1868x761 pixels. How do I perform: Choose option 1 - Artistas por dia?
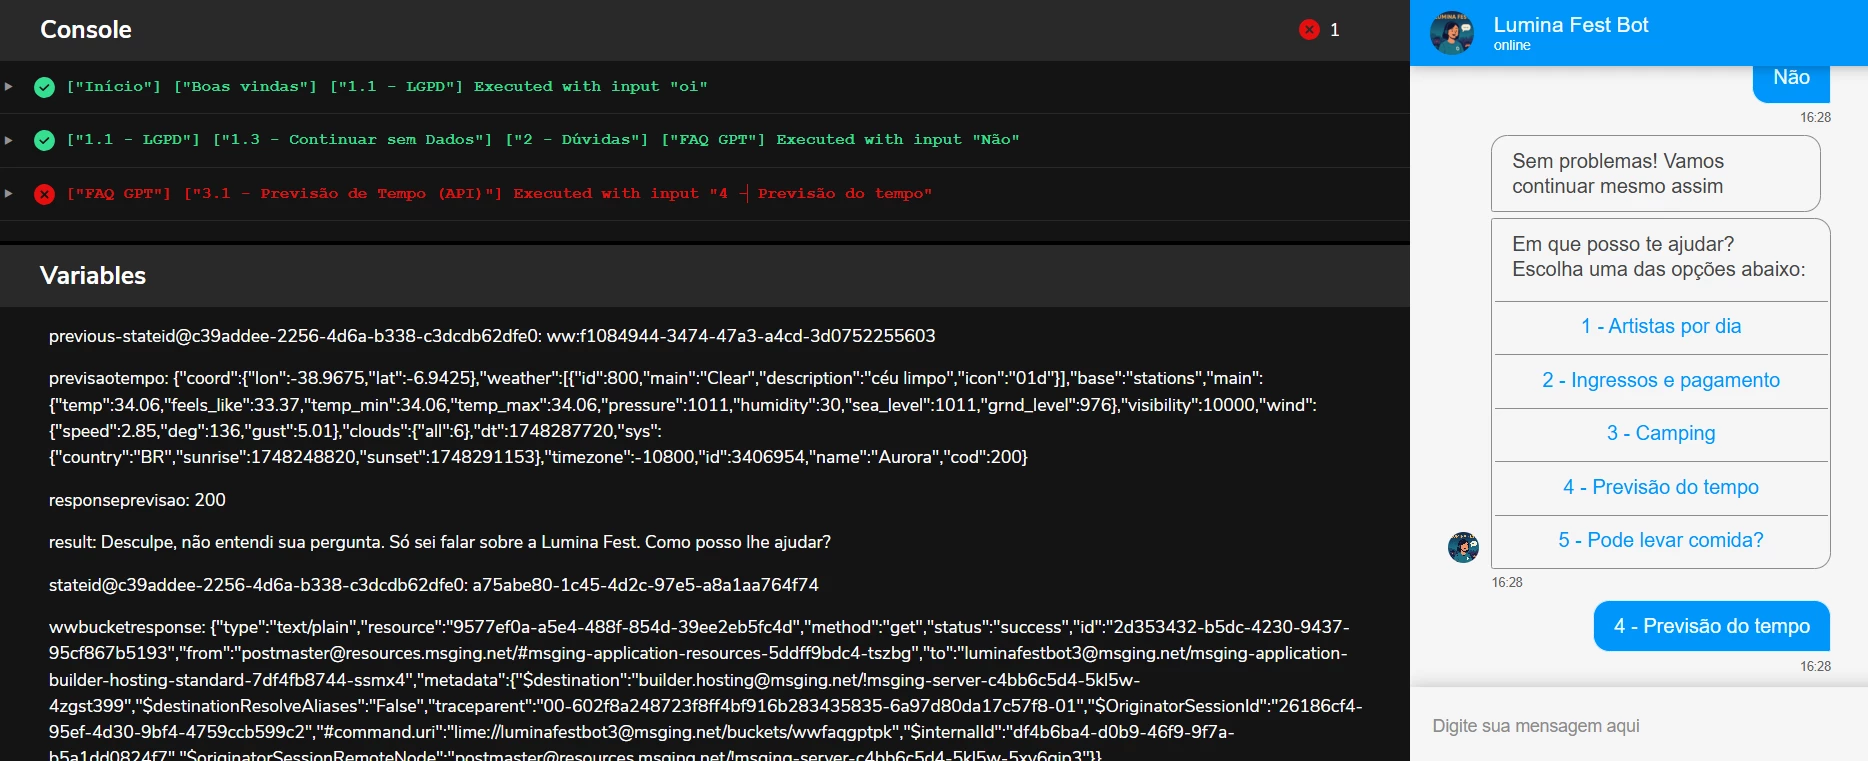point(1661,327)
